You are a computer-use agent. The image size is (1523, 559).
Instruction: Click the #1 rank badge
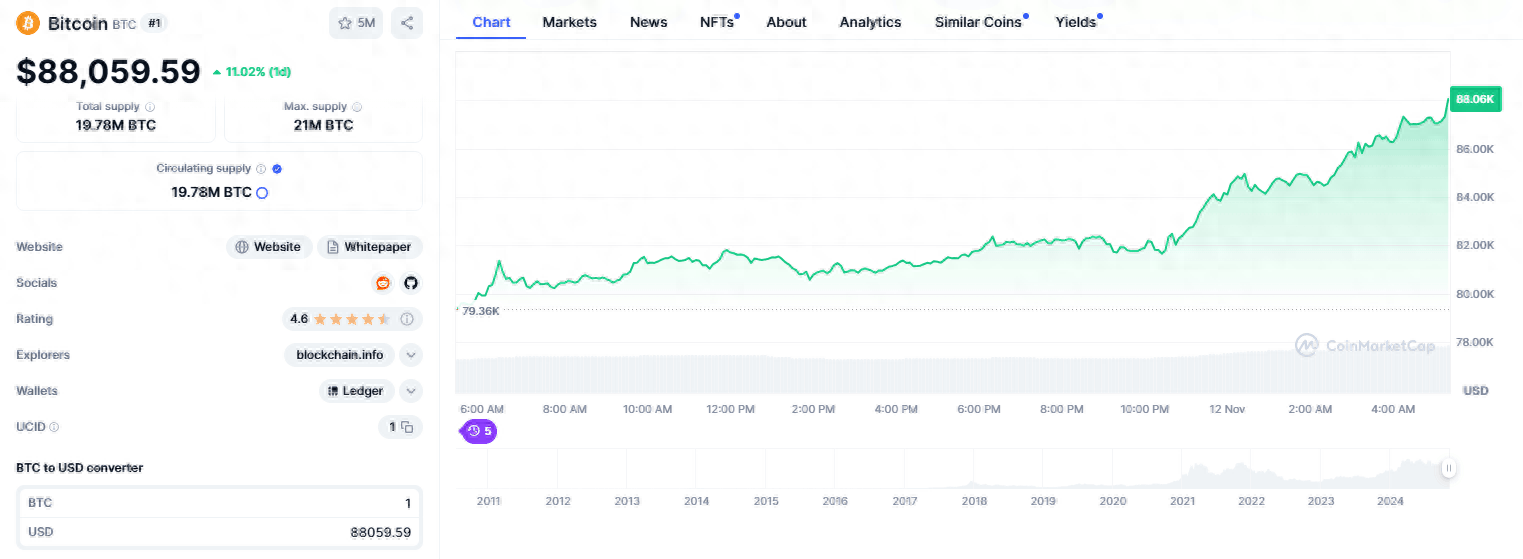coord(153,23)
